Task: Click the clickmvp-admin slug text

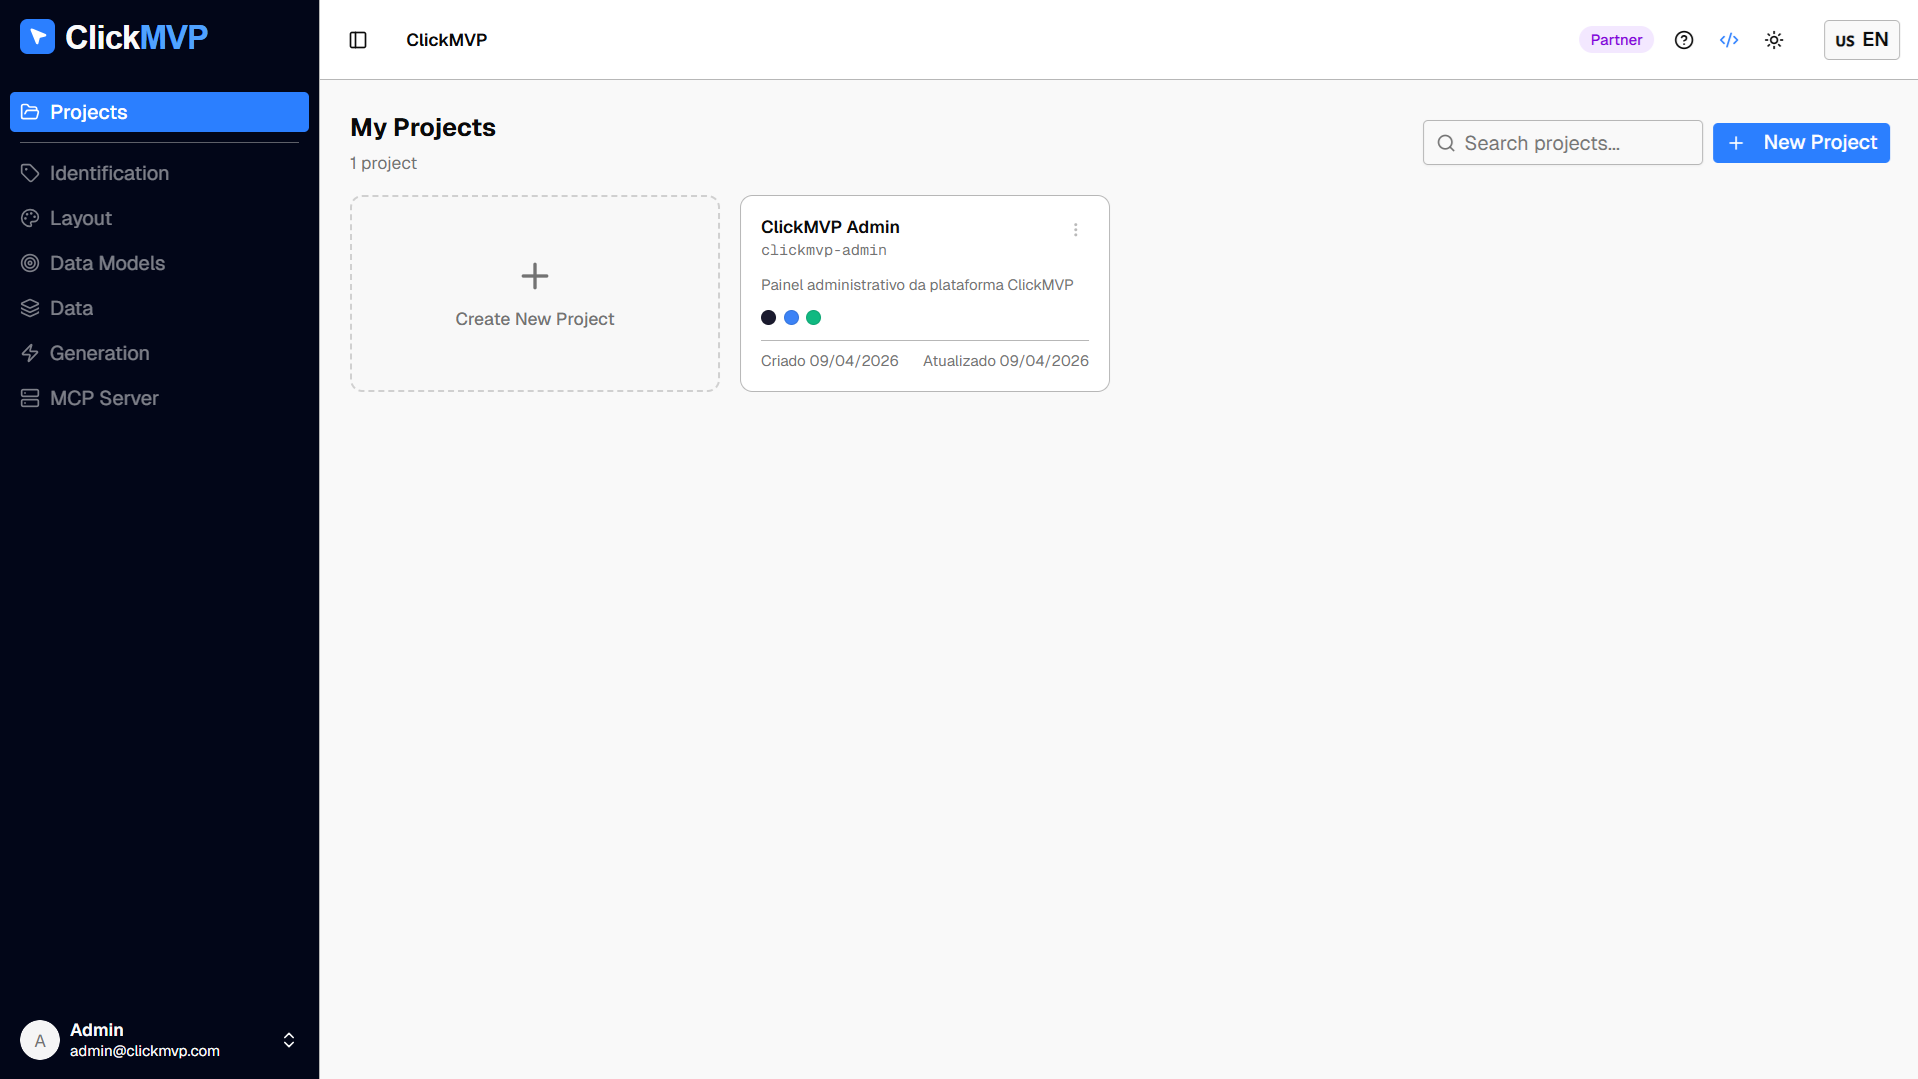Action: [824, 250]
